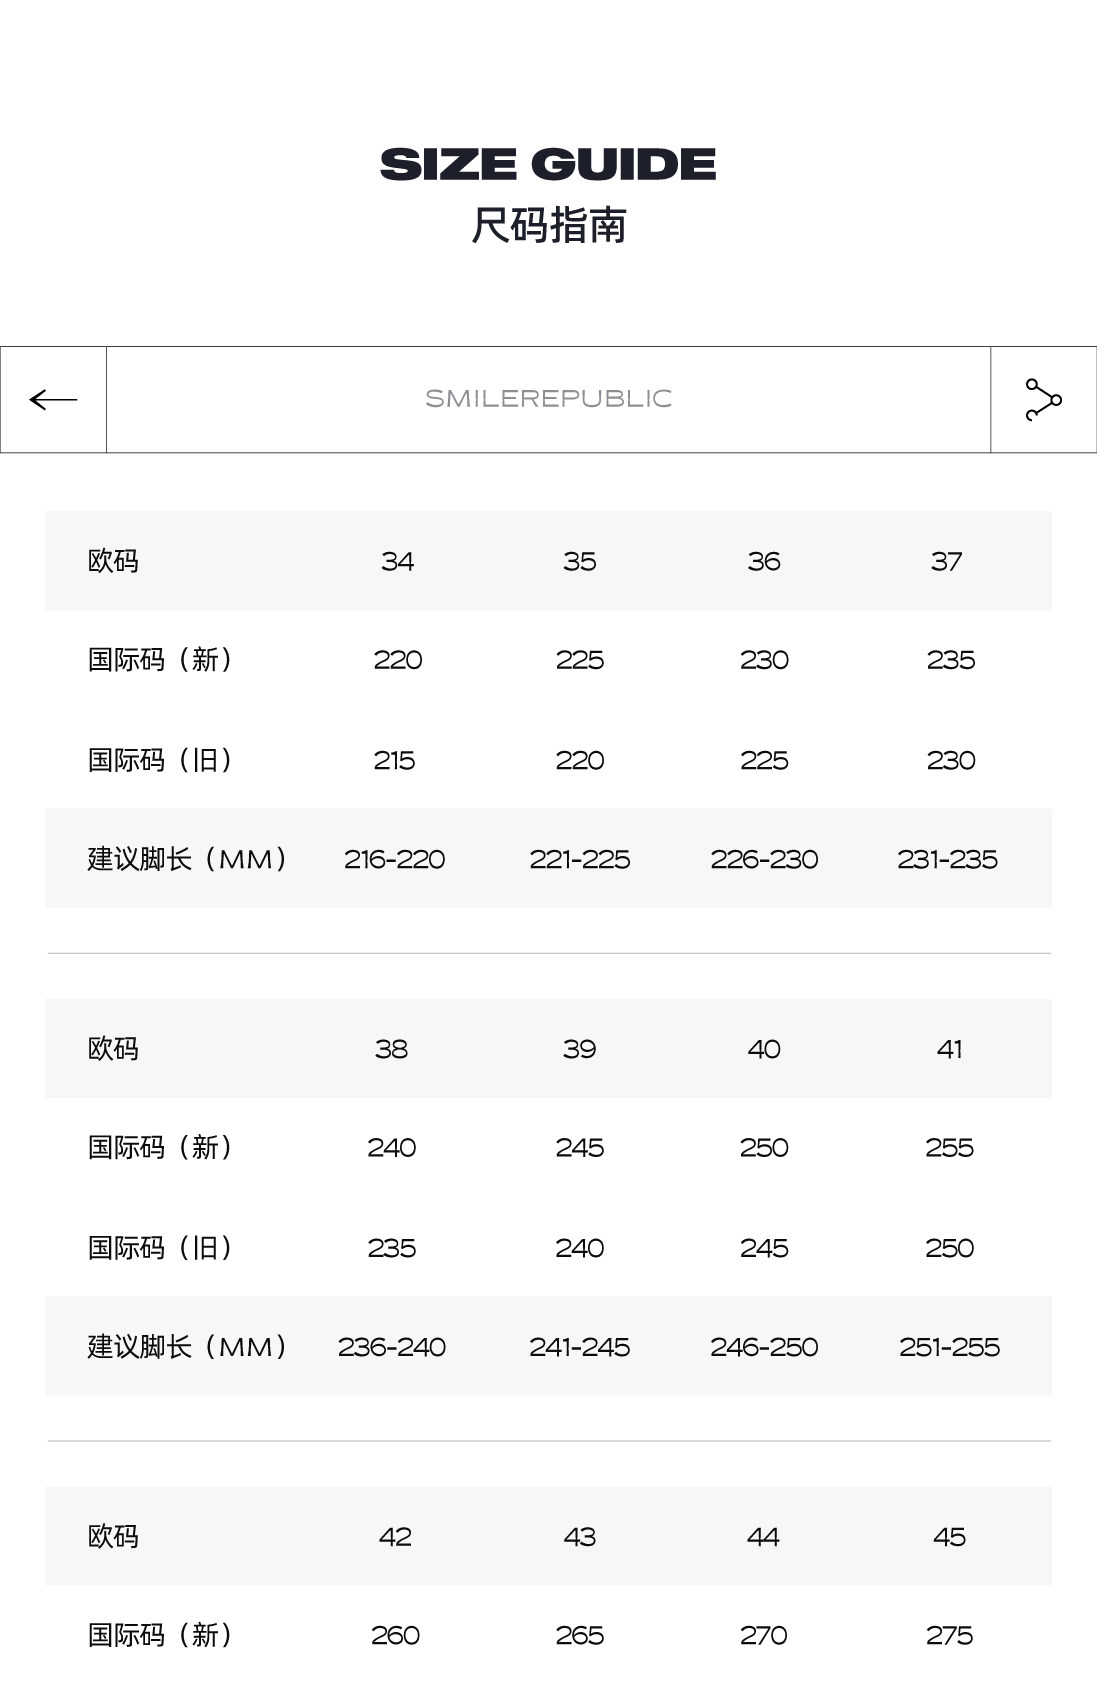Select EU size 40 cell

pos(764,1049)
